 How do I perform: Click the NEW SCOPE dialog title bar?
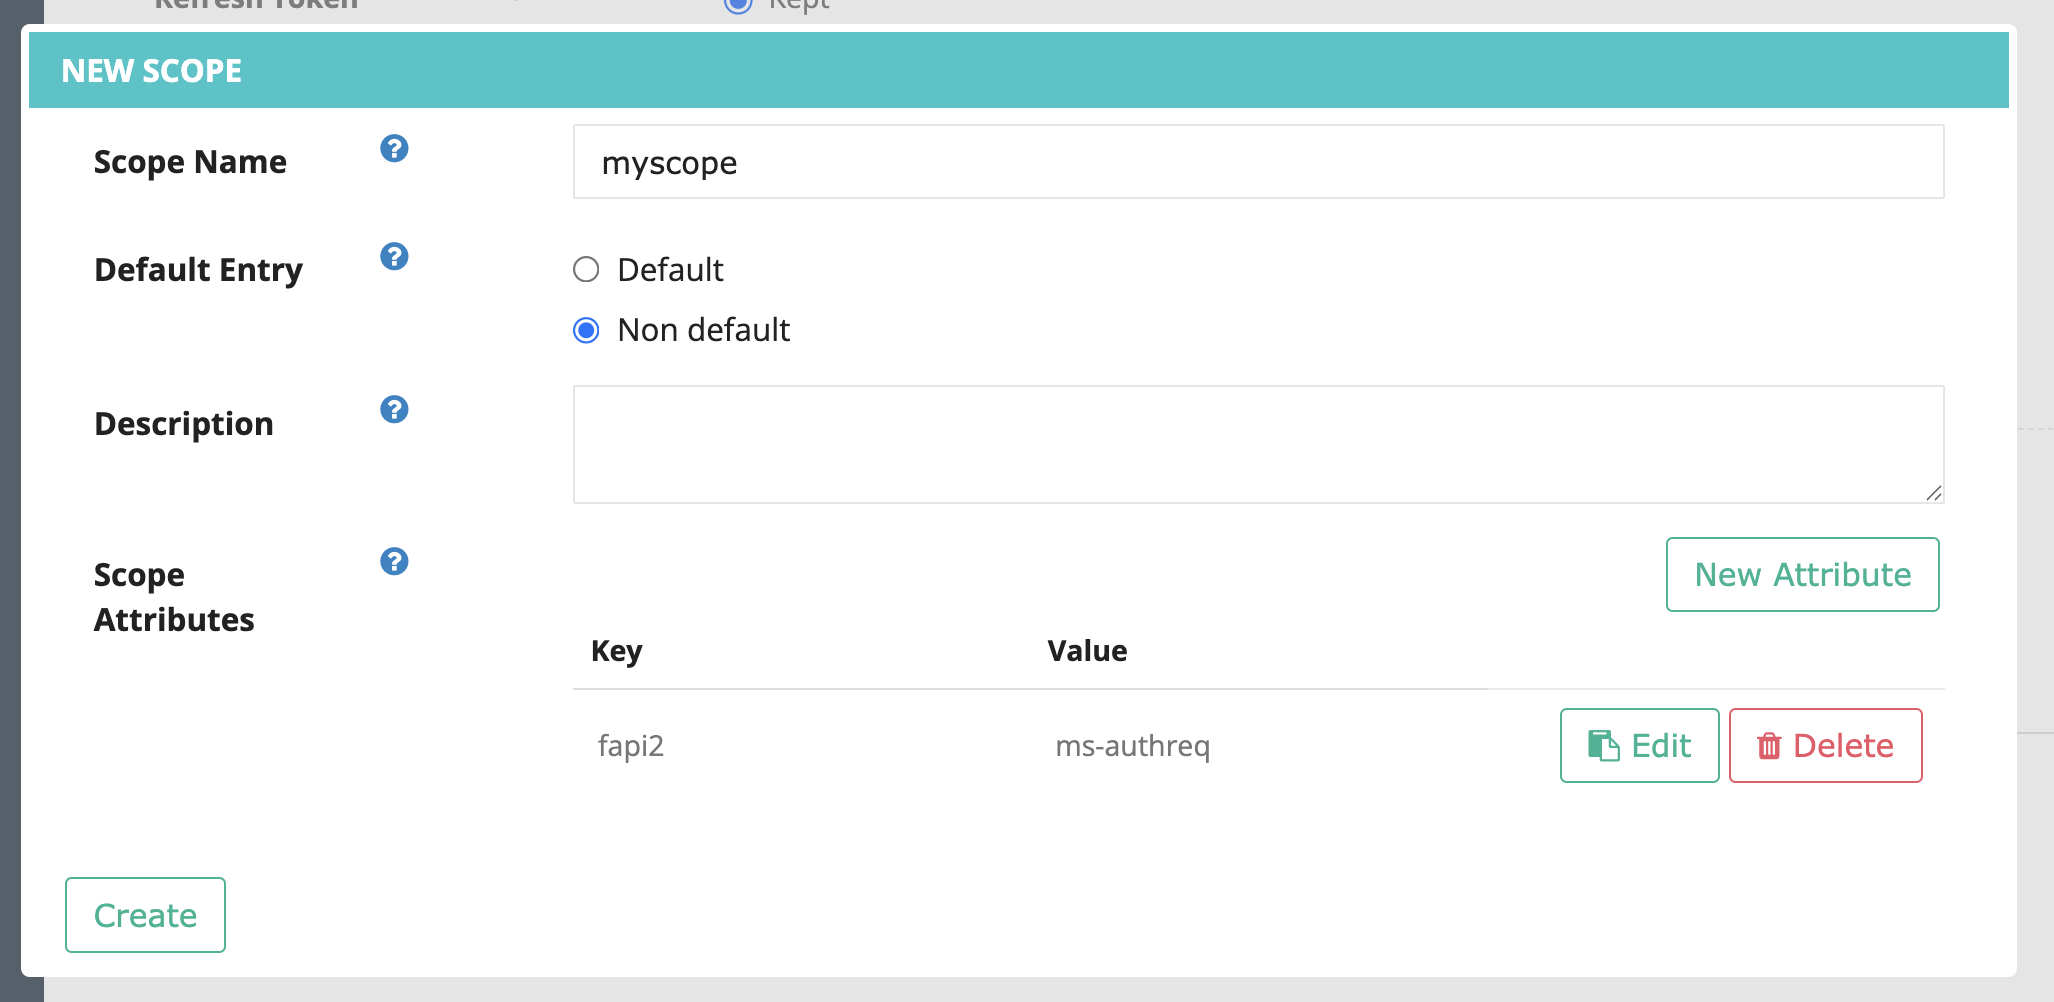[1018, 71]
